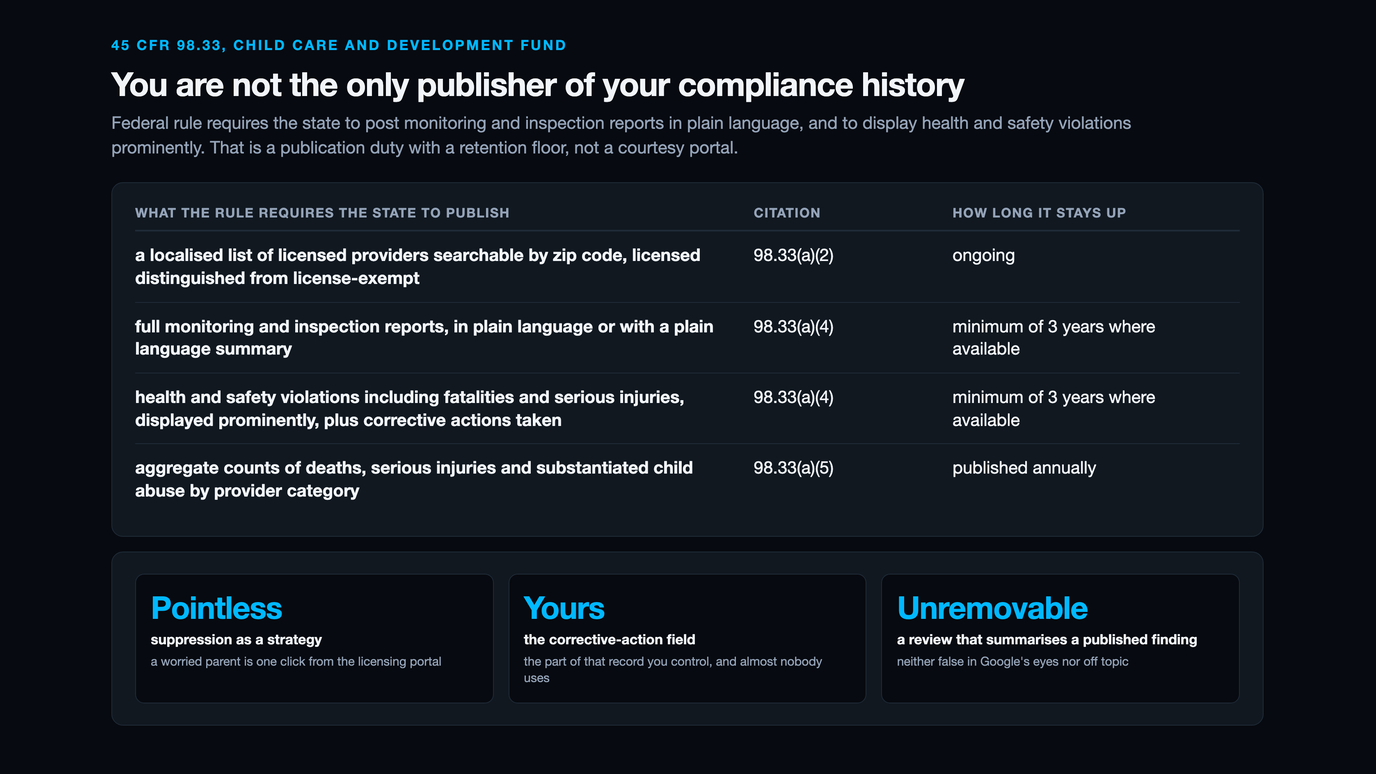The image size is (1376, 774).
Task: Select 'a review that summarises a published finding'
Action: [x=1047, y=640]
